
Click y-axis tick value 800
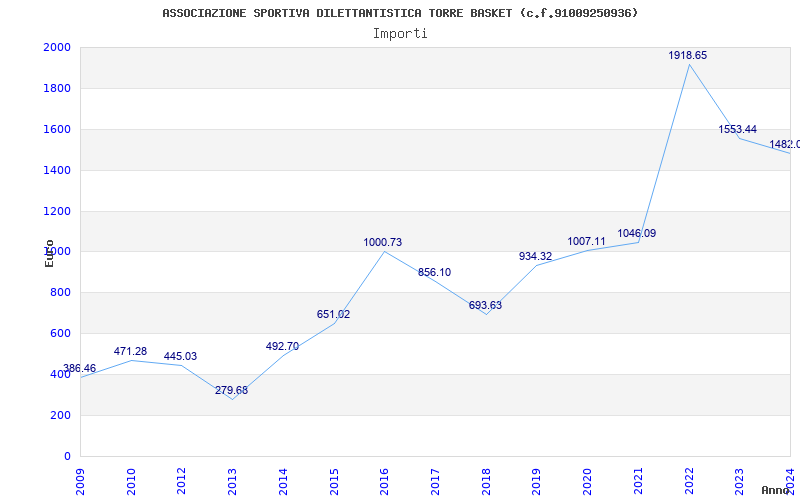pos(60,293)
